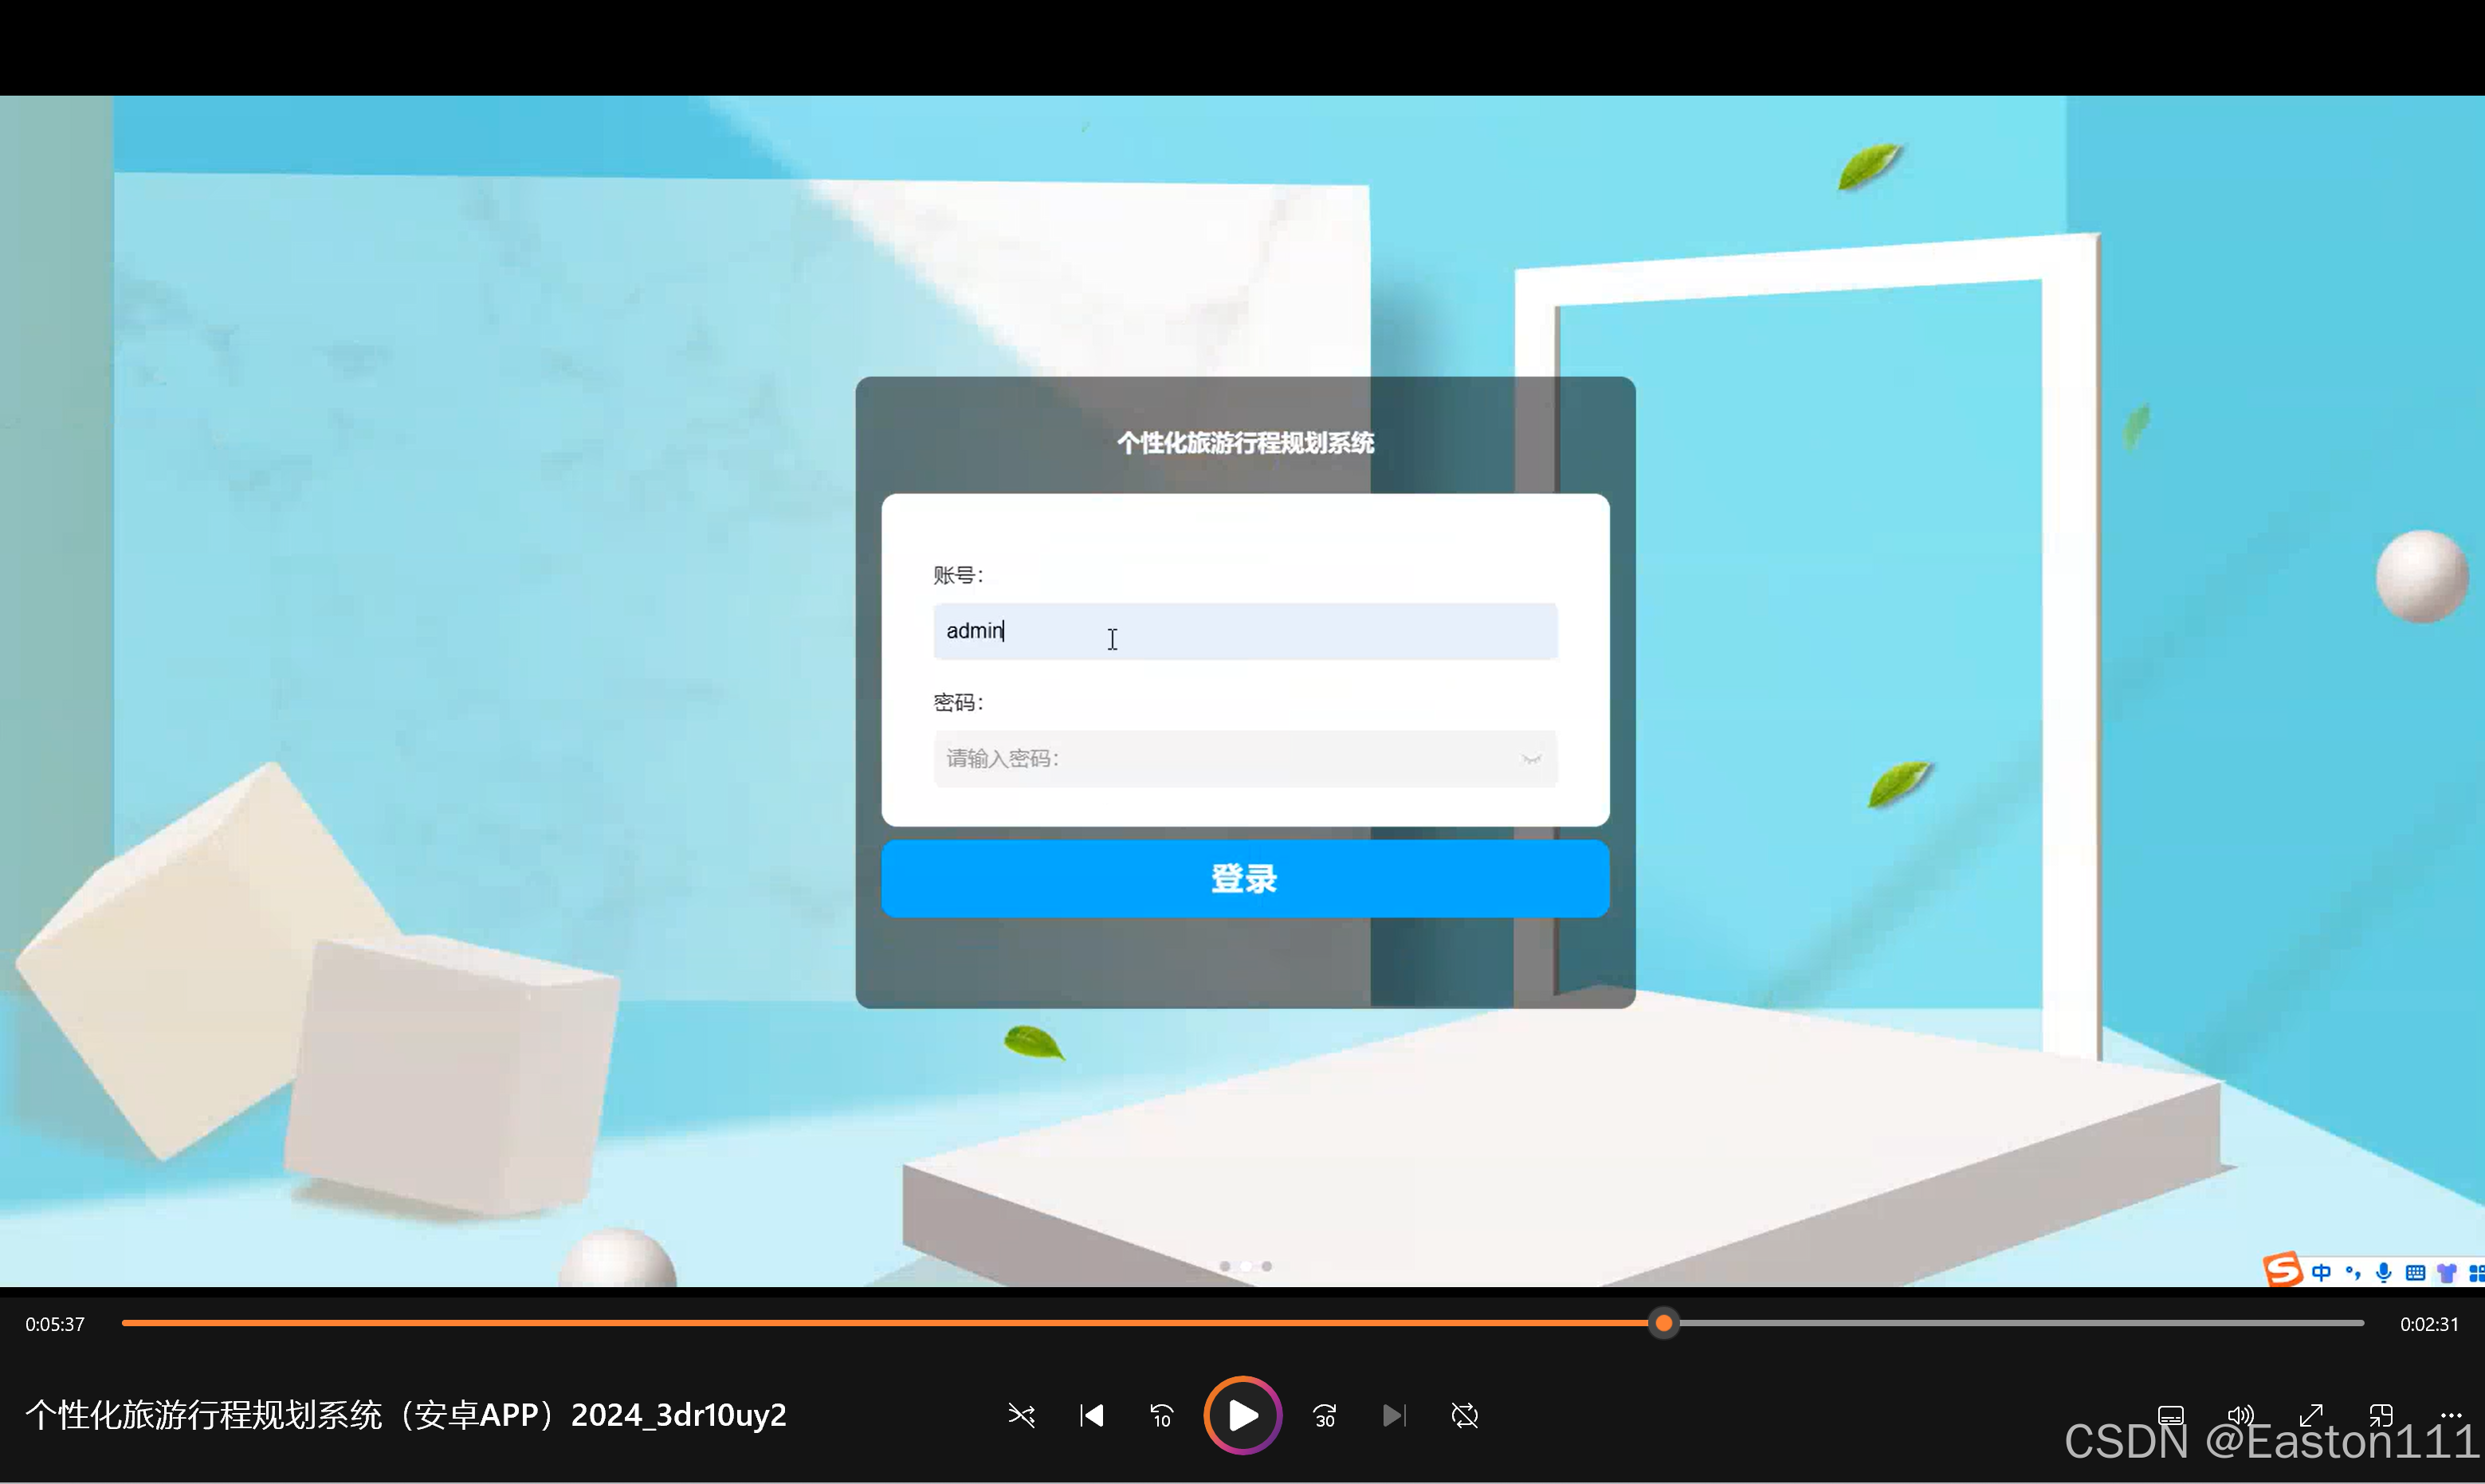Go to previous track
The height and width of the screenshot is (1484, 2485).
pyautogui.click(x=1091, y=1415)
